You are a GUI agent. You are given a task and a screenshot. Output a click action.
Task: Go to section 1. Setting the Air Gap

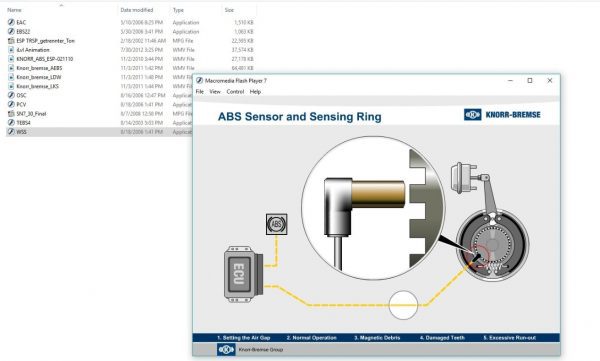tap(243, 338)
